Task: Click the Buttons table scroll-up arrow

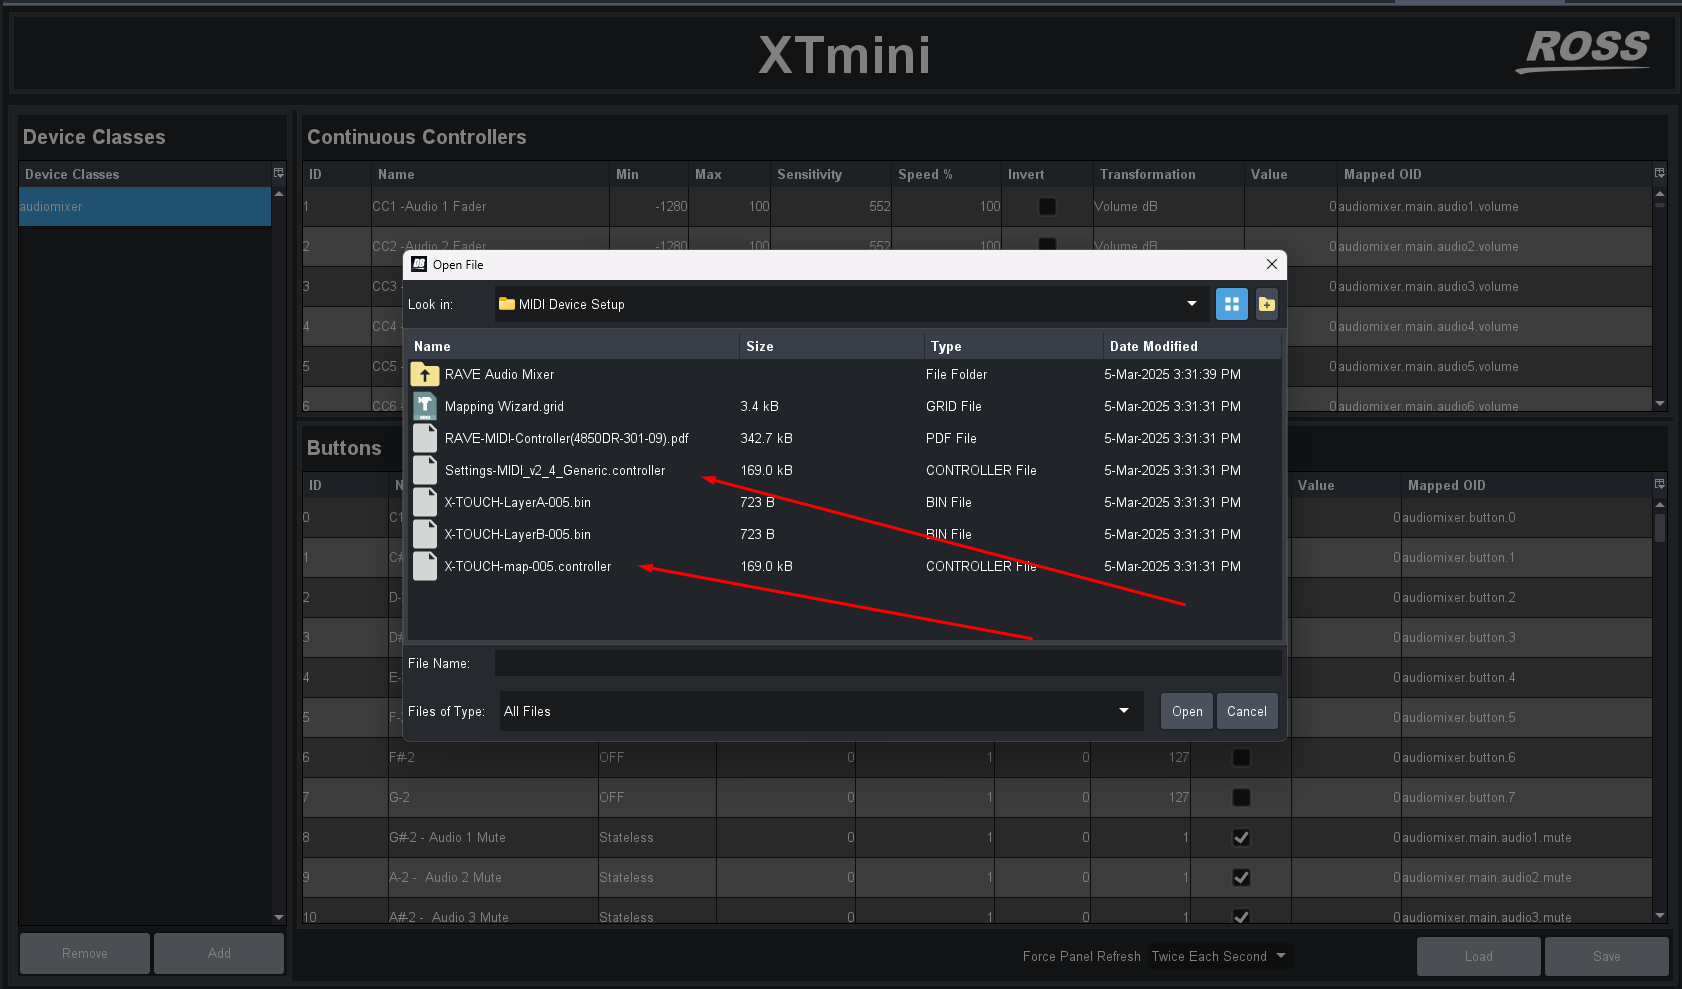Action: point(1660,504)
